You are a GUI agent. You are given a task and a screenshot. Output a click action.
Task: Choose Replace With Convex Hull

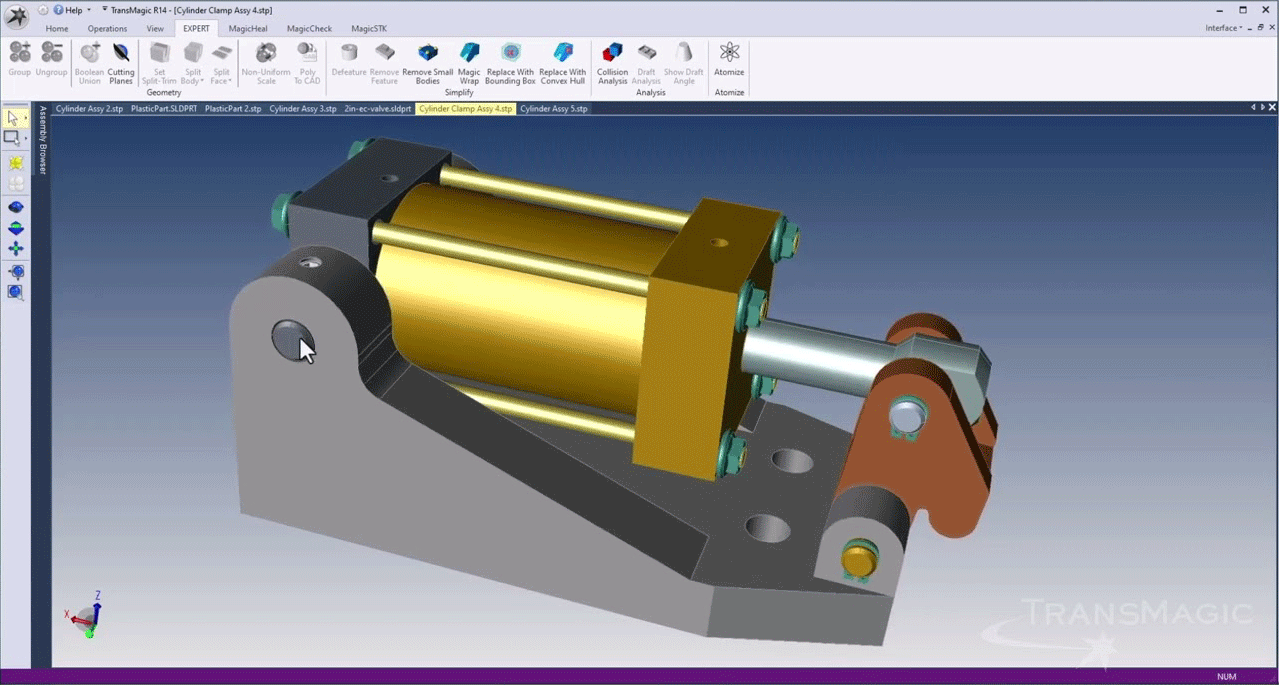[x=562, y=62]
